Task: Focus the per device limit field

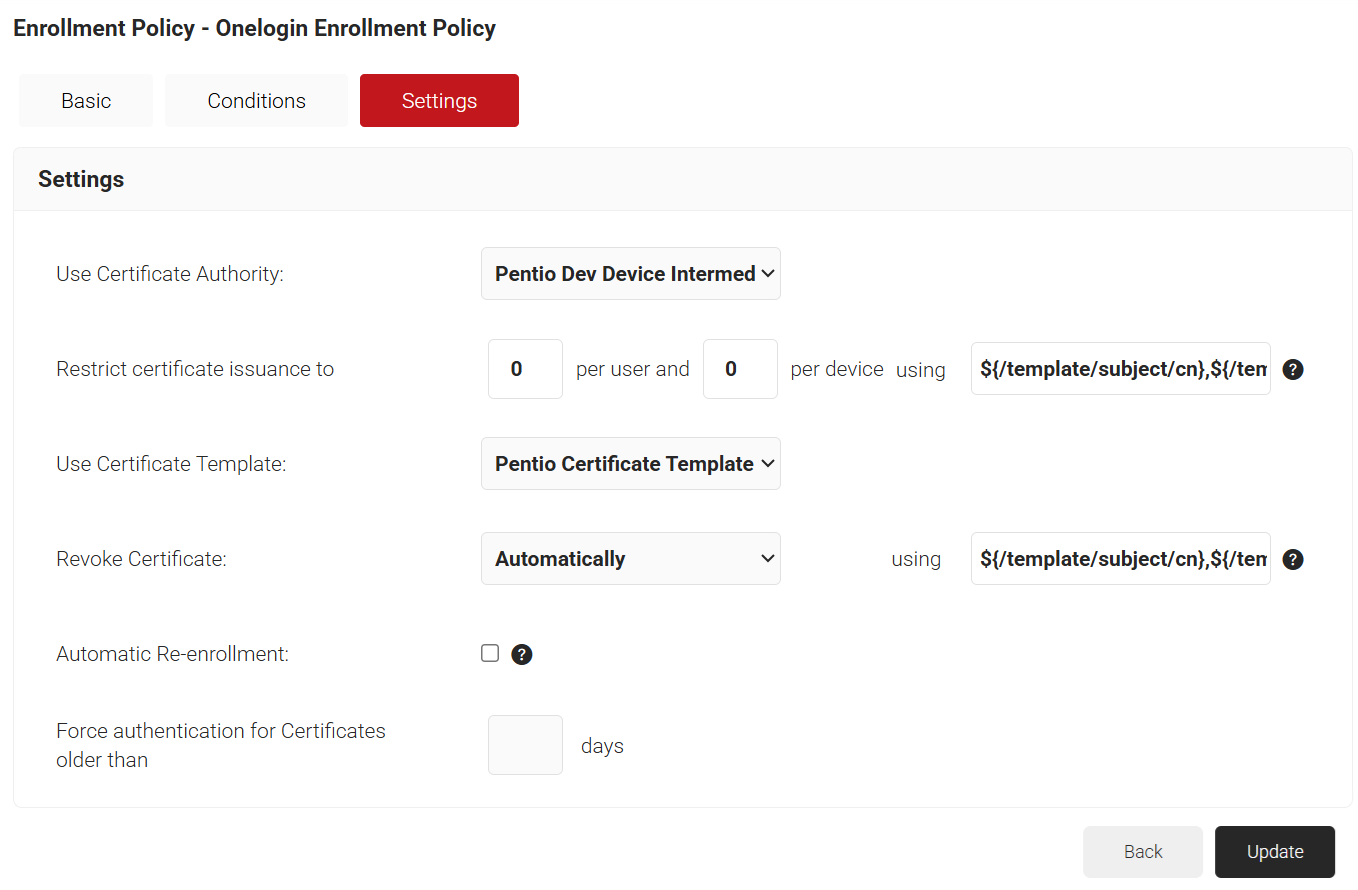Action: pyautogui.click(x=740, y=369)
